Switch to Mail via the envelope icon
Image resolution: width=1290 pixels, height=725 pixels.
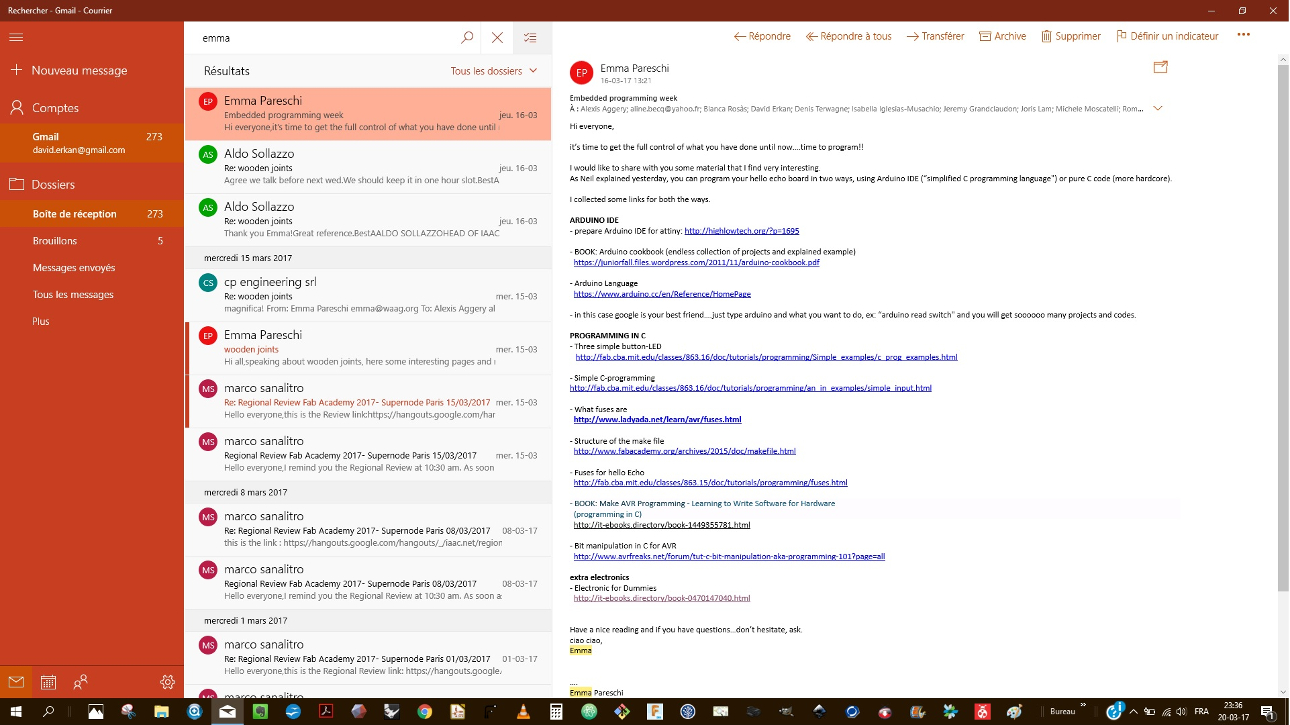click(x=16, y=682)
